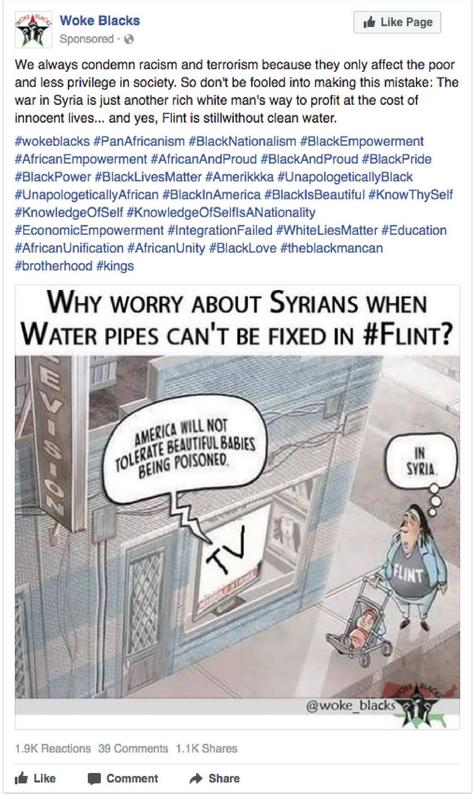Click the Comment button text
Screen dimensions: 475x800
pyautogui.click(x=132, y=779)
